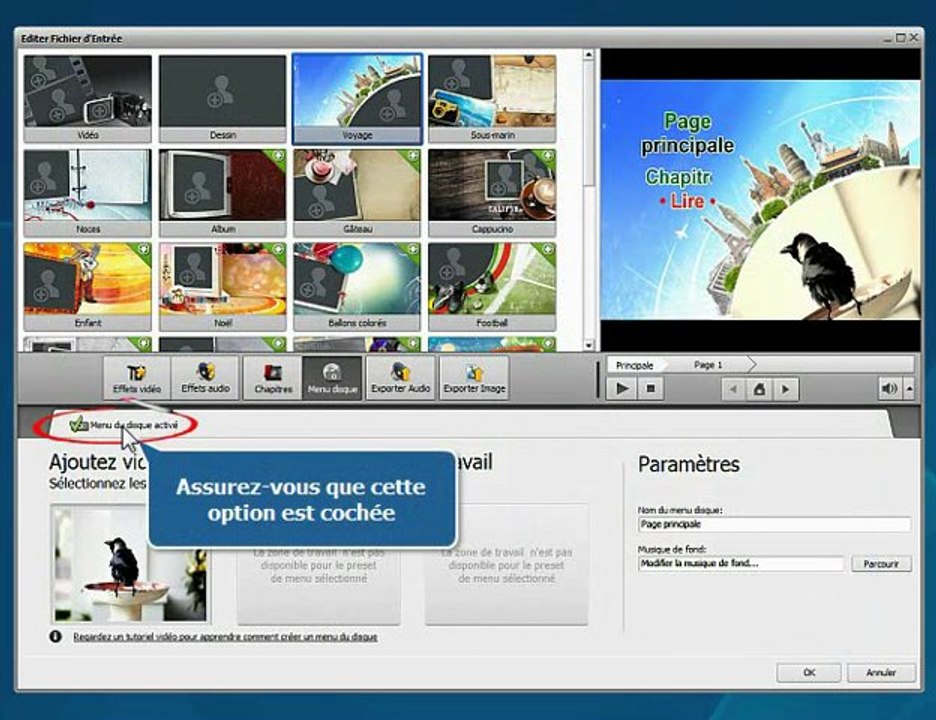The height and width of the screenshot is (720, 936).
Task: Toggle the Menu du disque activé checkbox
Action: tap(79, 425)
